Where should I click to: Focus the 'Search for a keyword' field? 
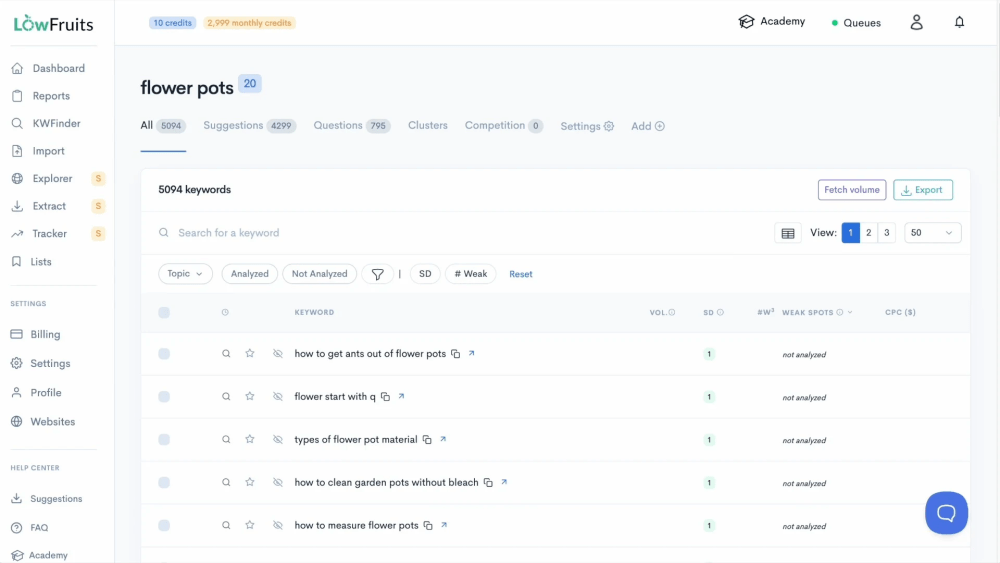tap(459, 233)
